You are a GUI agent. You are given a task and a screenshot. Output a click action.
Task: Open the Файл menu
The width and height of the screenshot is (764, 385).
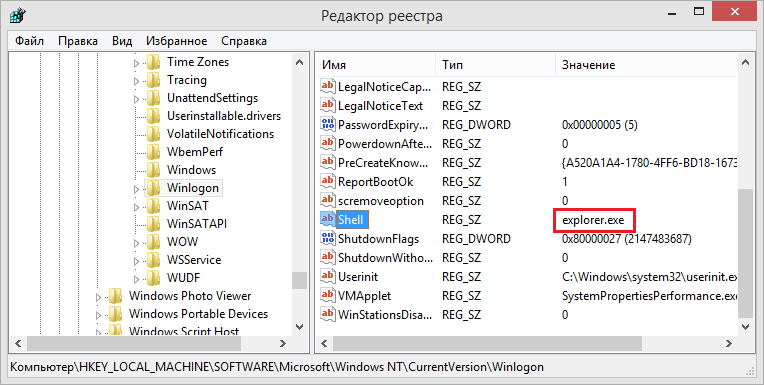(x=29, y=41)
